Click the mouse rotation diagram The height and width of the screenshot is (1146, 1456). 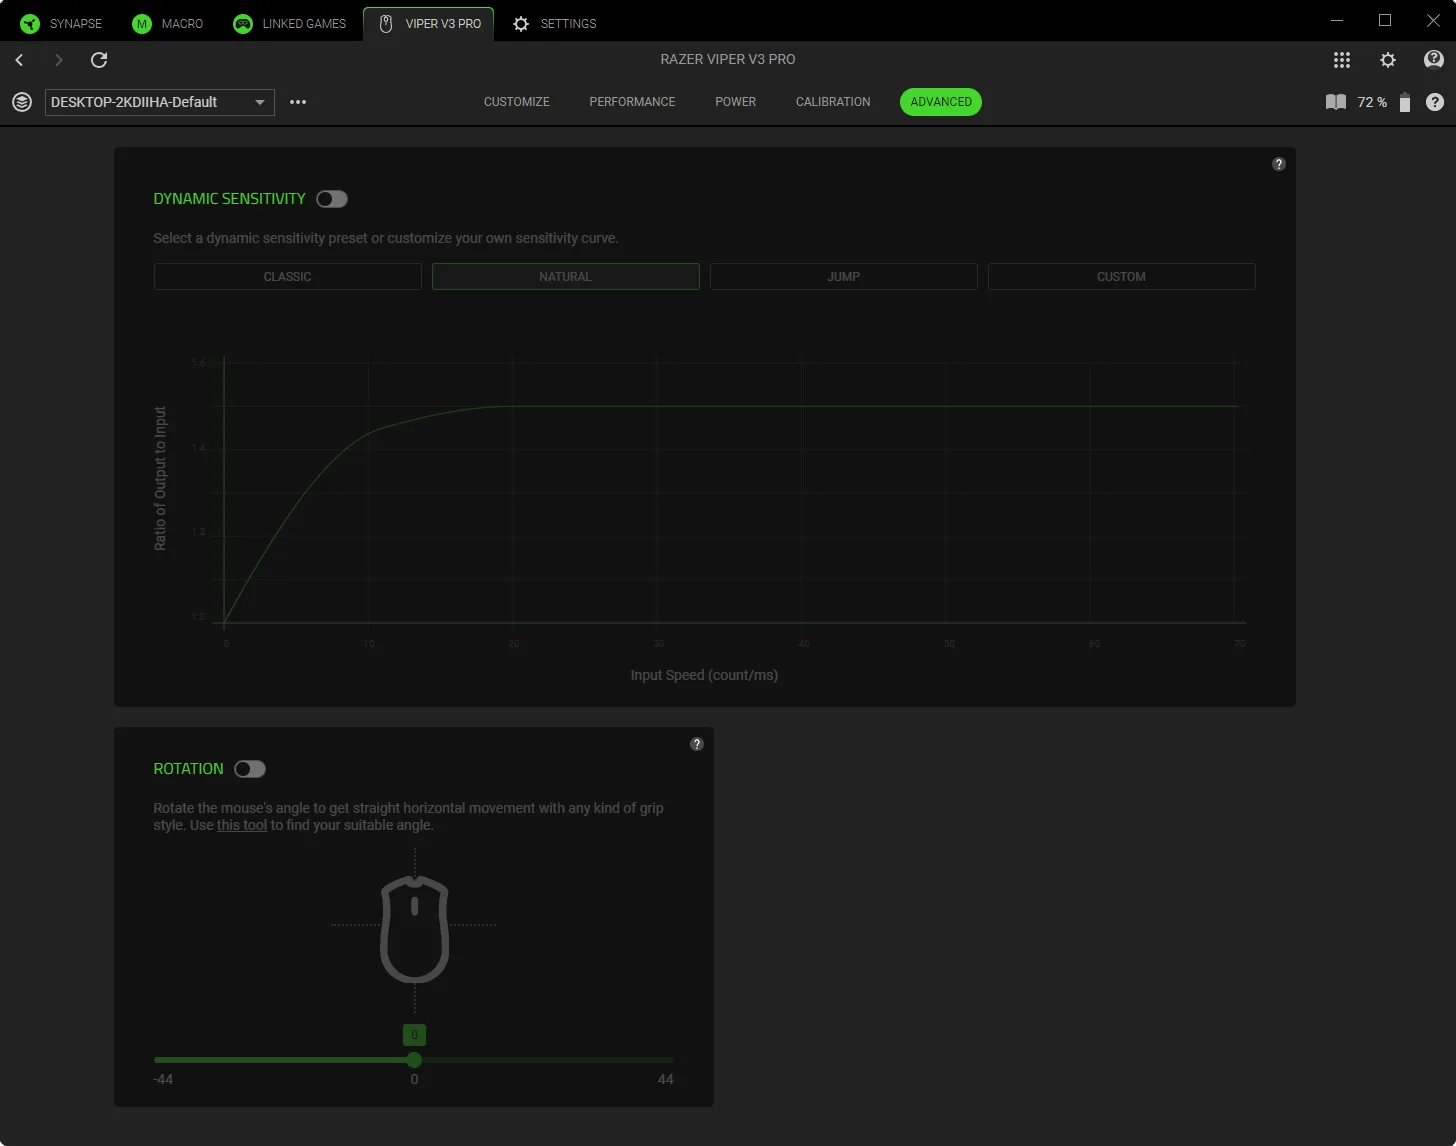(x=415, y=929)
